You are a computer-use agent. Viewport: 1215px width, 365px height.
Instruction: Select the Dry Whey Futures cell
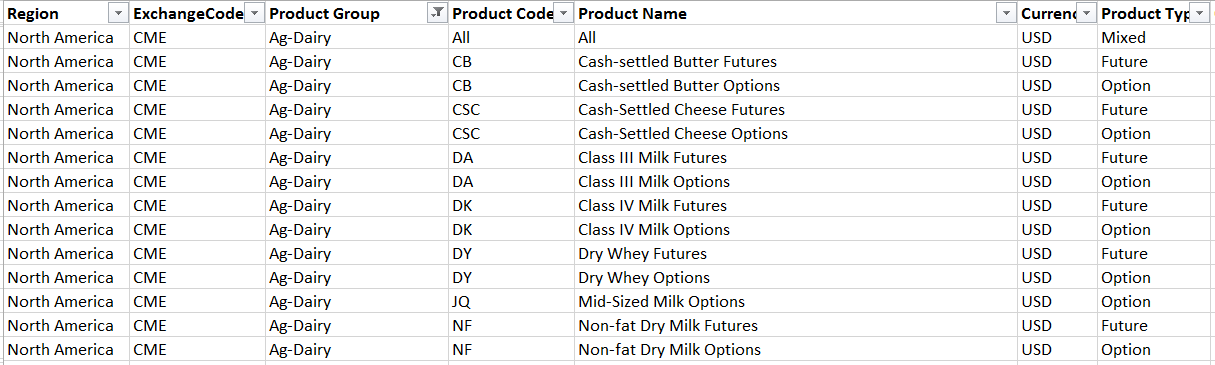point(796,253)
